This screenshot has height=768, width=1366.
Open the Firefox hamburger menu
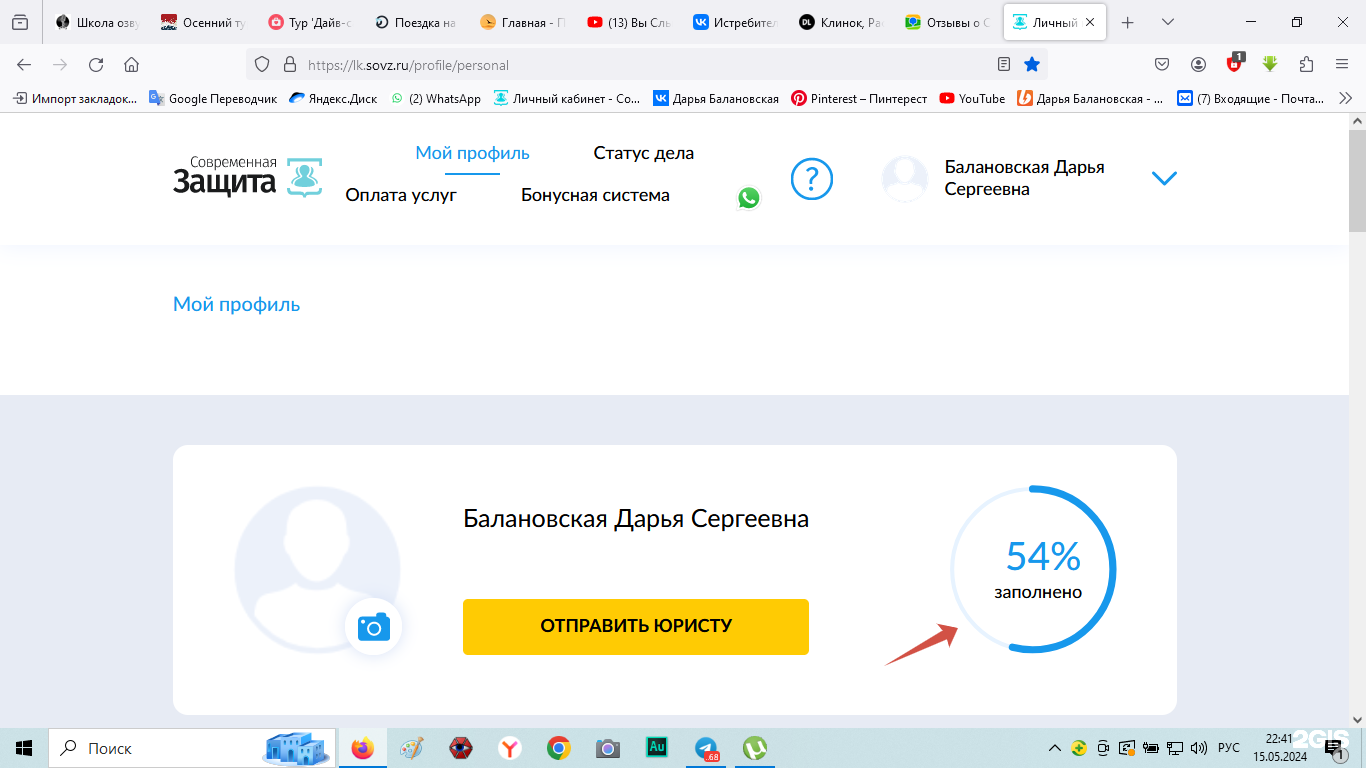[1342, 65]
